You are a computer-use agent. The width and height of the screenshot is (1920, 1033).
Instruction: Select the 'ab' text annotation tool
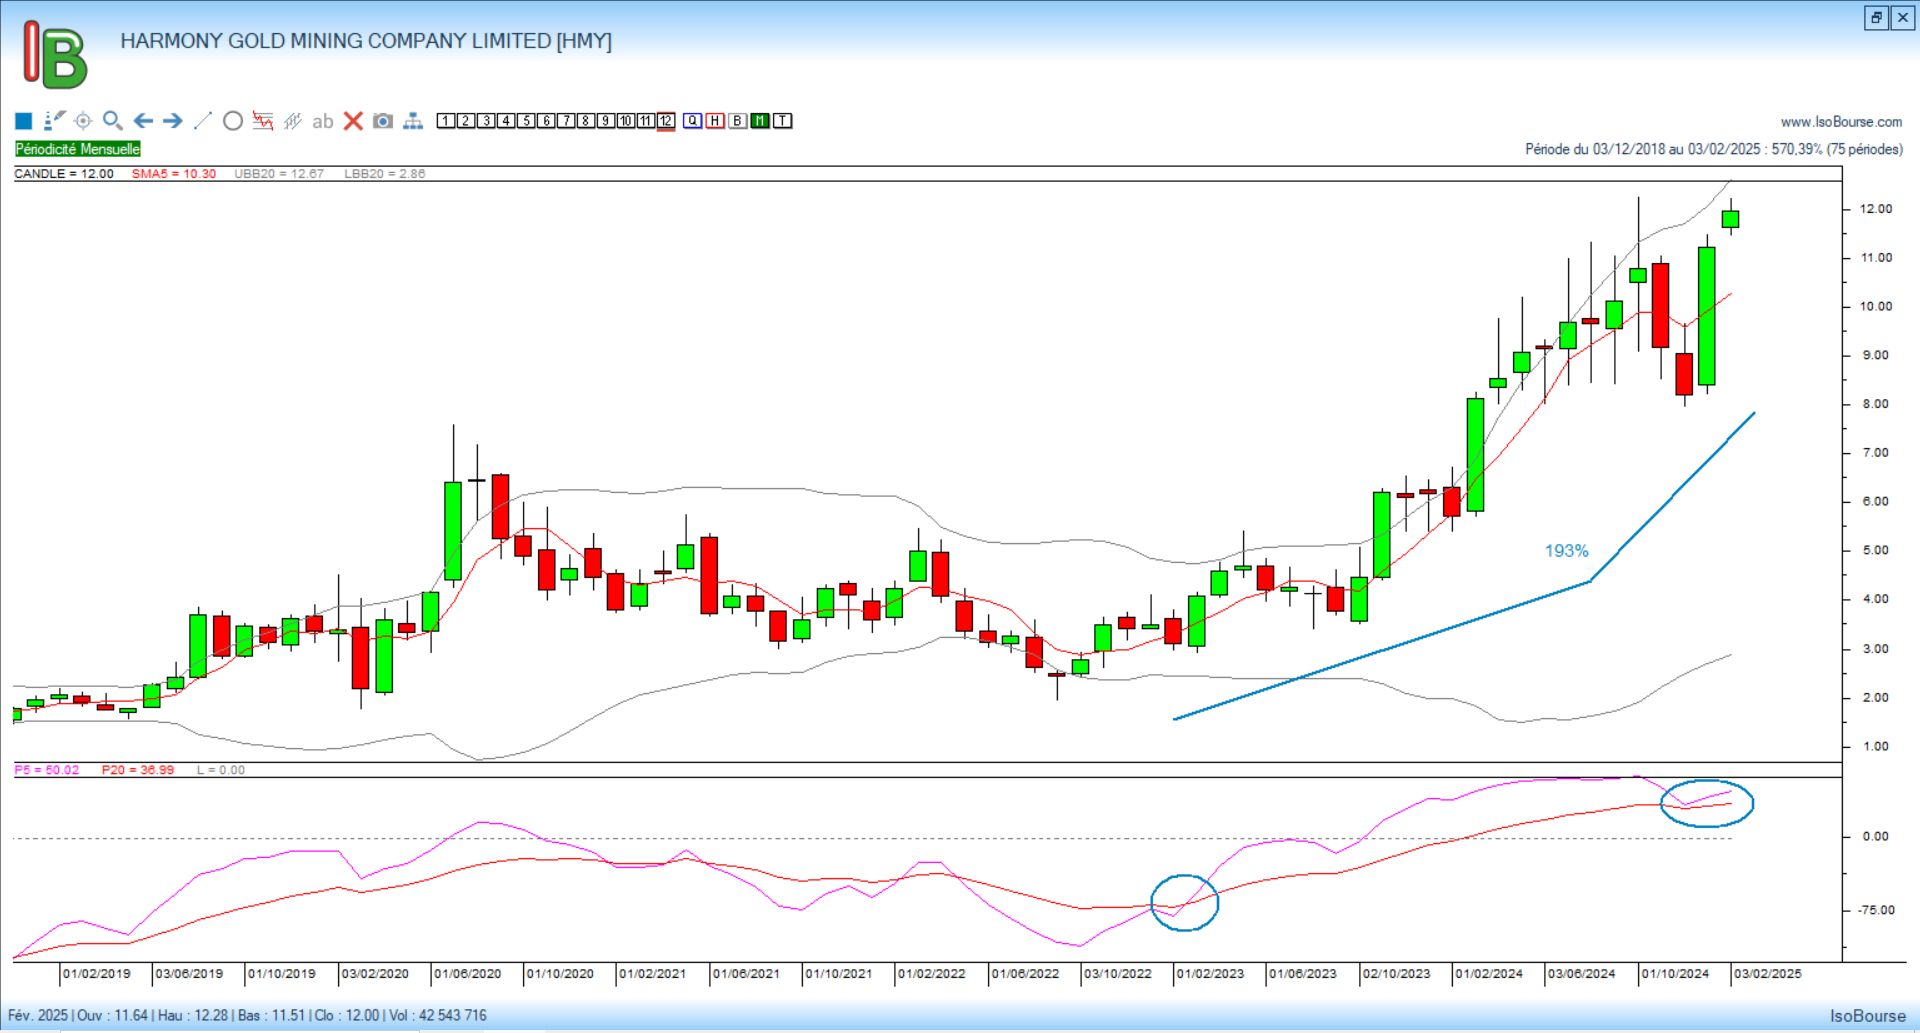(322, 121)
